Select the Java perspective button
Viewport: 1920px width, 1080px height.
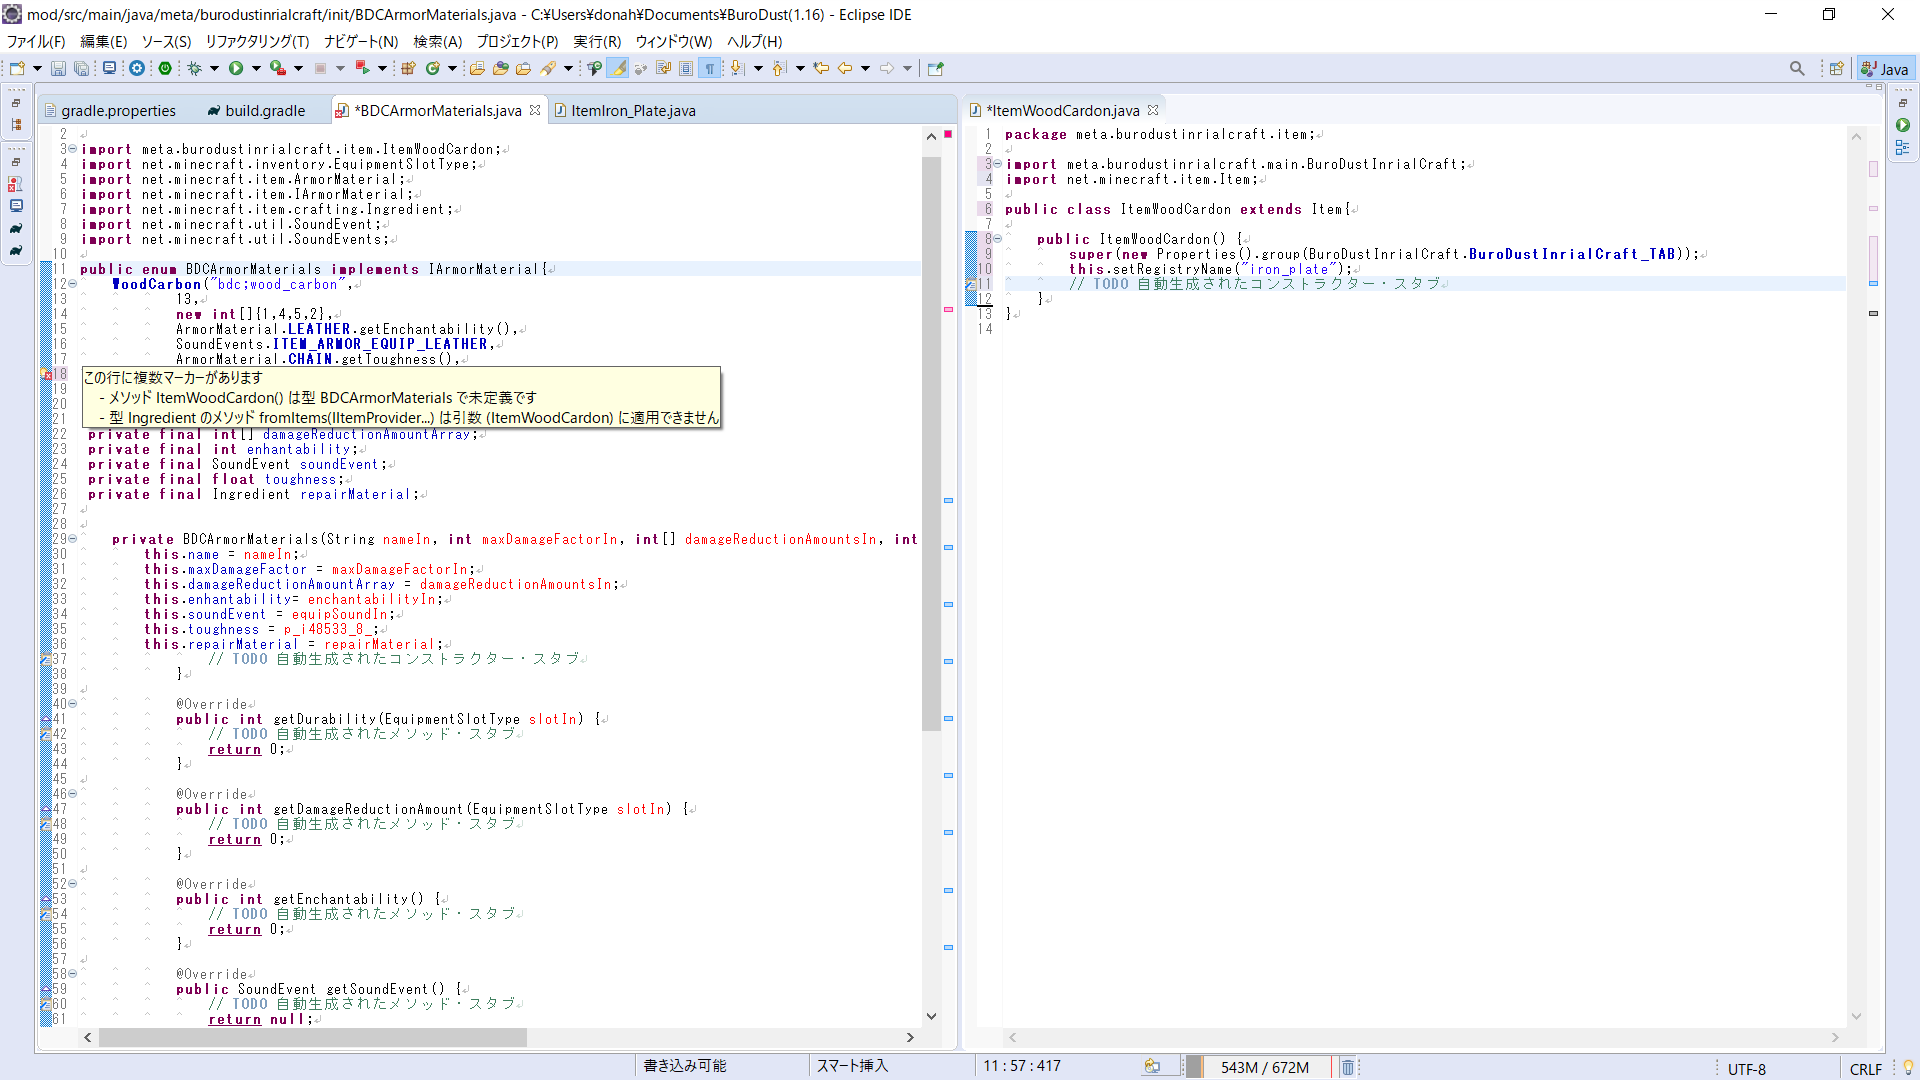pos(1885,68)
